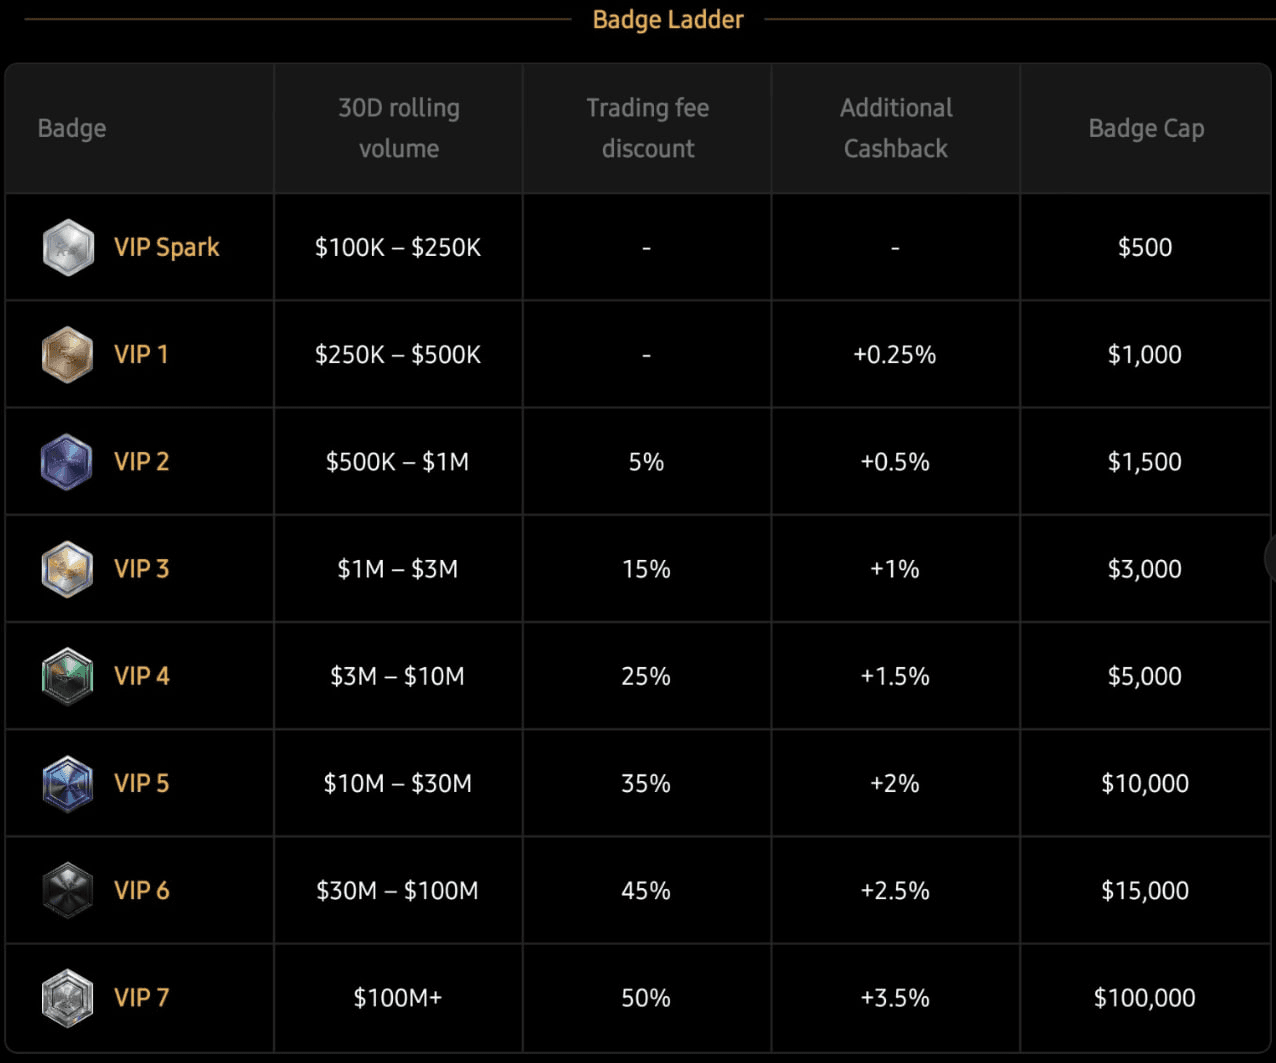
Task: Click the Badge Ladder section heading
Action: tap(668, 19)
